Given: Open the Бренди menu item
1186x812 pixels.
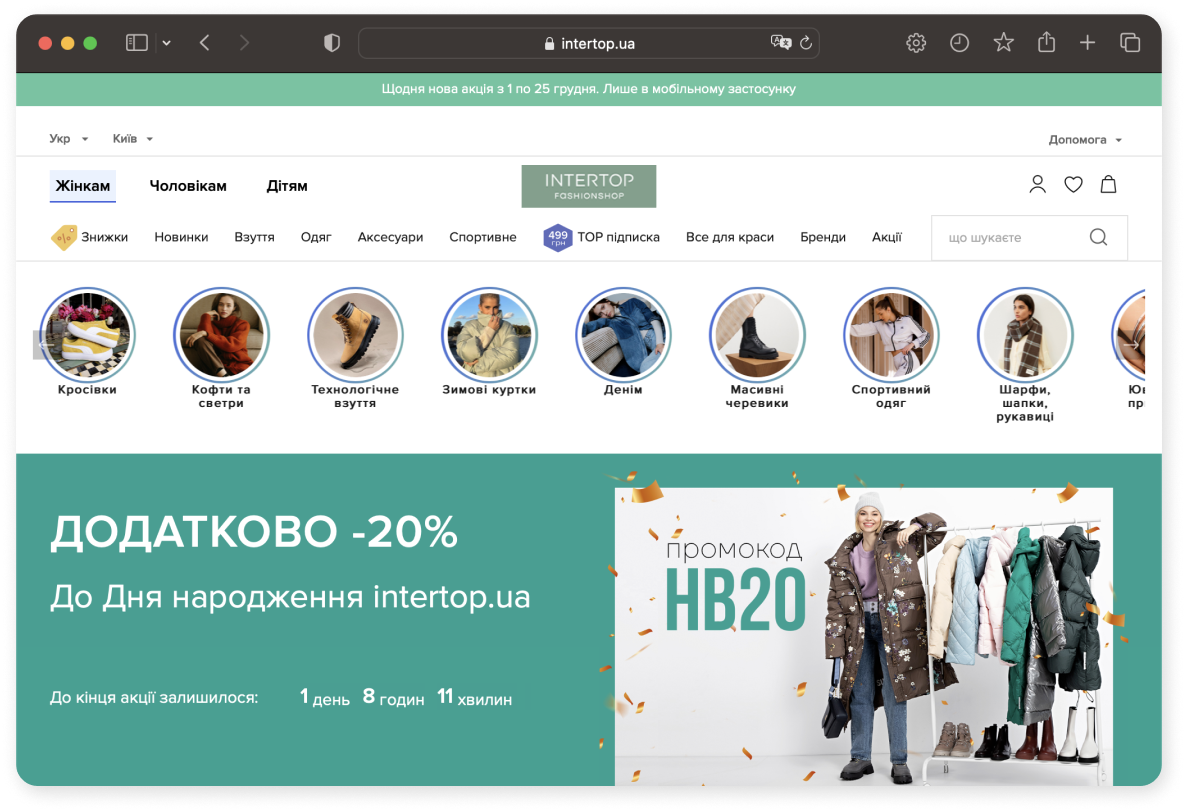Looking at the screenshot, I should 823,237.
